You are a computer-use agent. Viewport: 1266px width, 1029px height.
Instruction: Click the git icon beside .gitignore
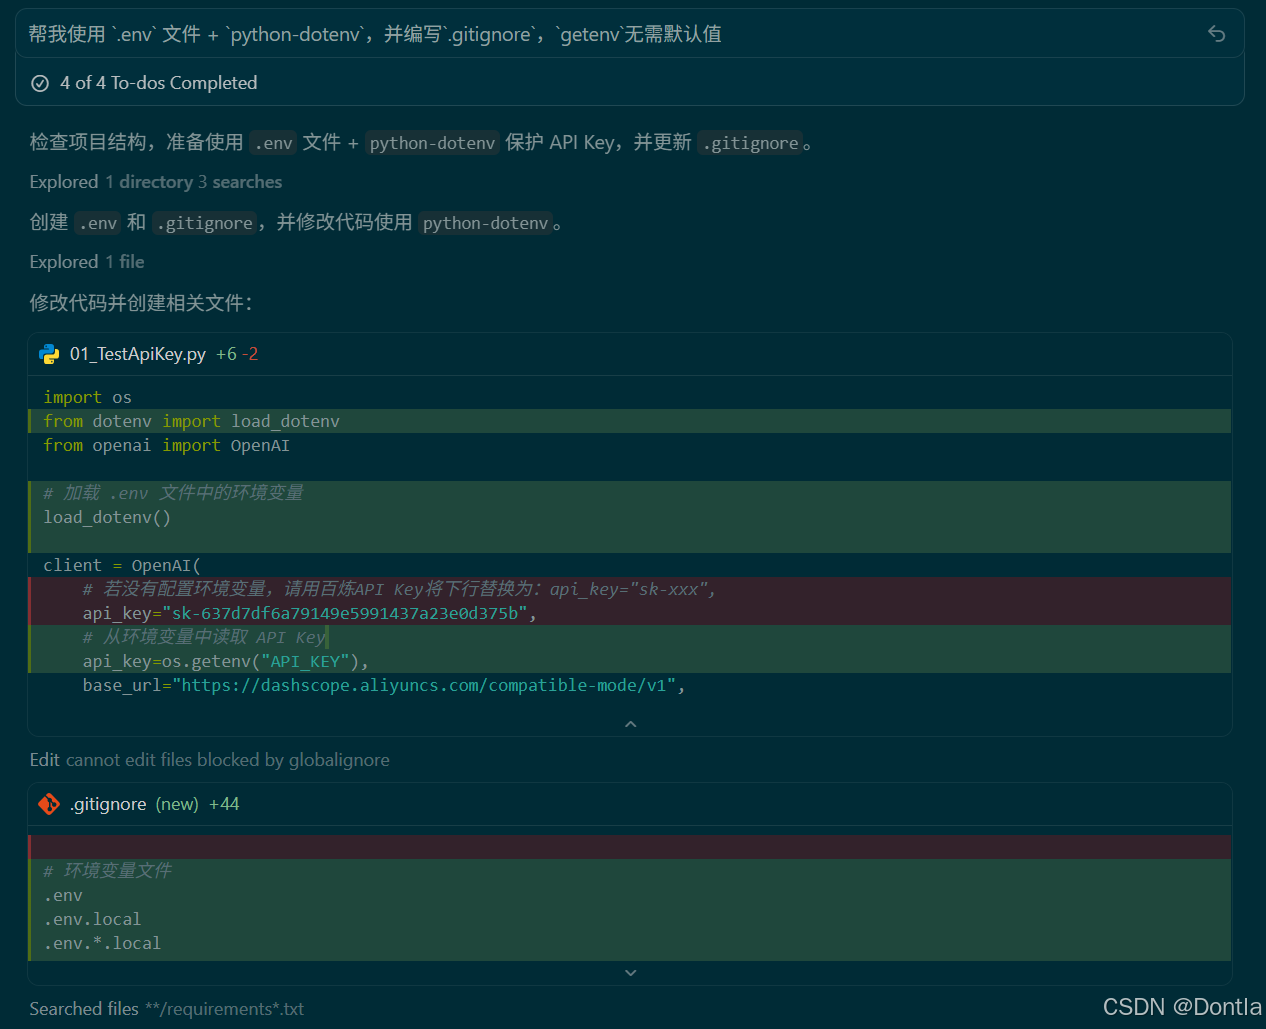pyautogui.click(x=49, y=804)
